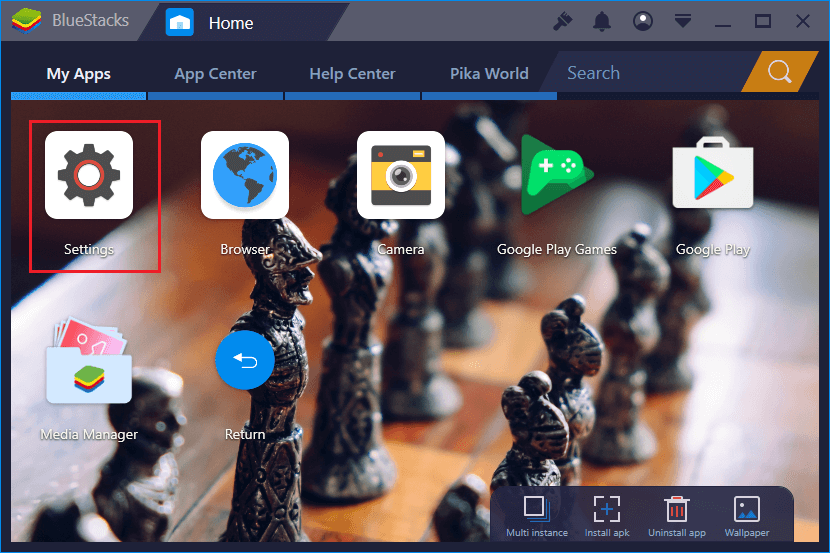Launch the Browser app
830x553 pixels.
coord(245,175)
